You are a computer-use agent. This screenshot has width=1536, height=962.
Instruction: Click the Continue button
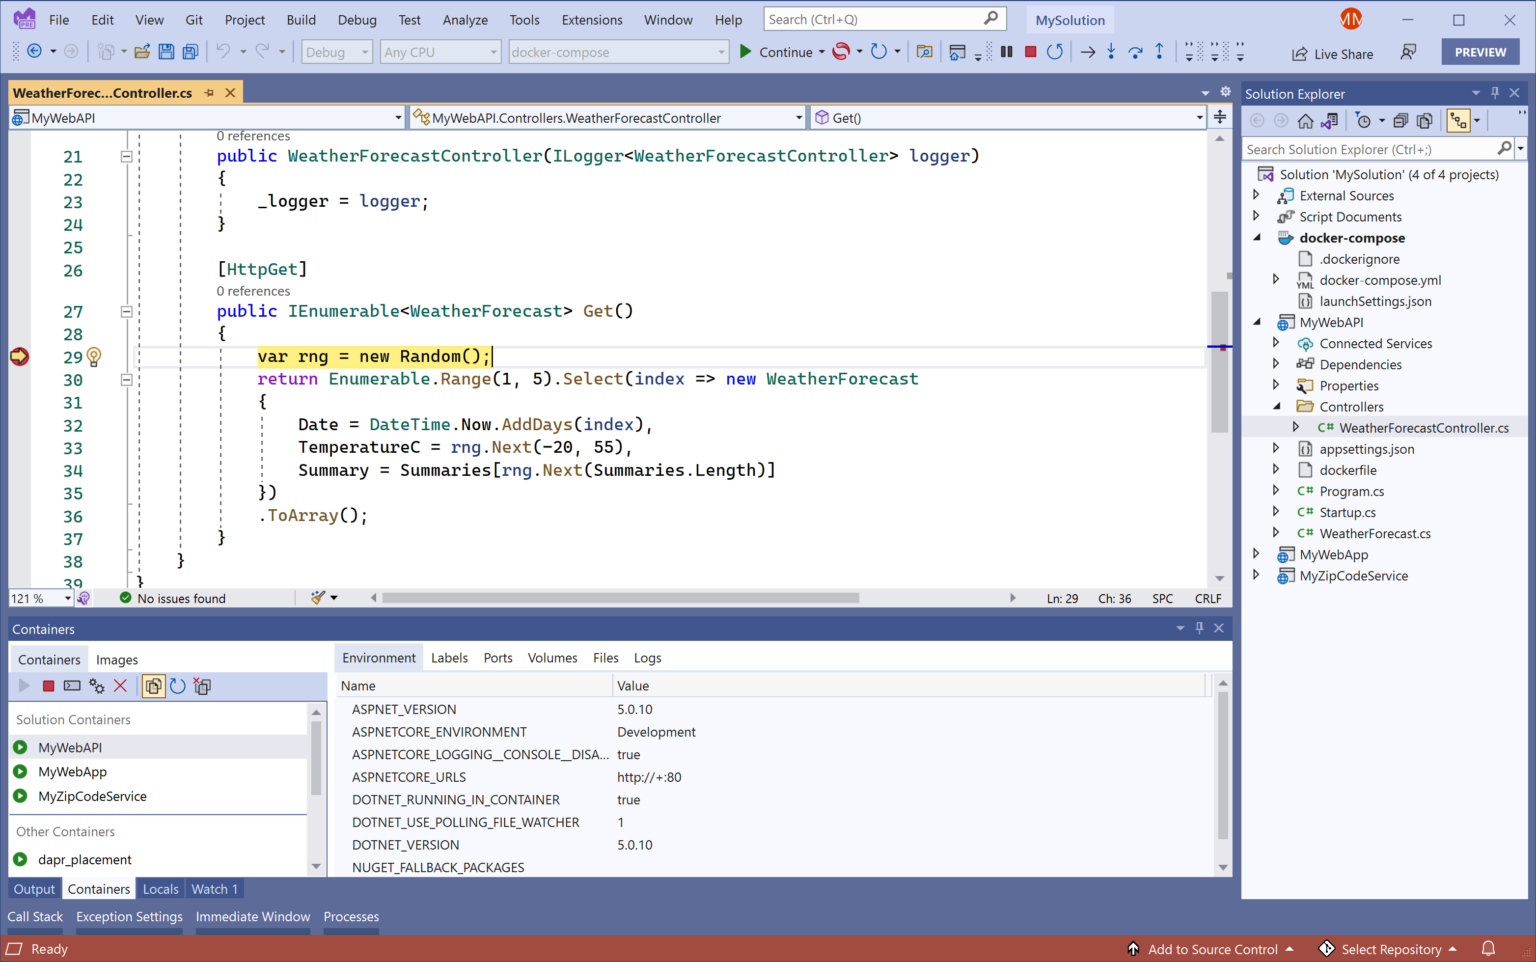783,51
